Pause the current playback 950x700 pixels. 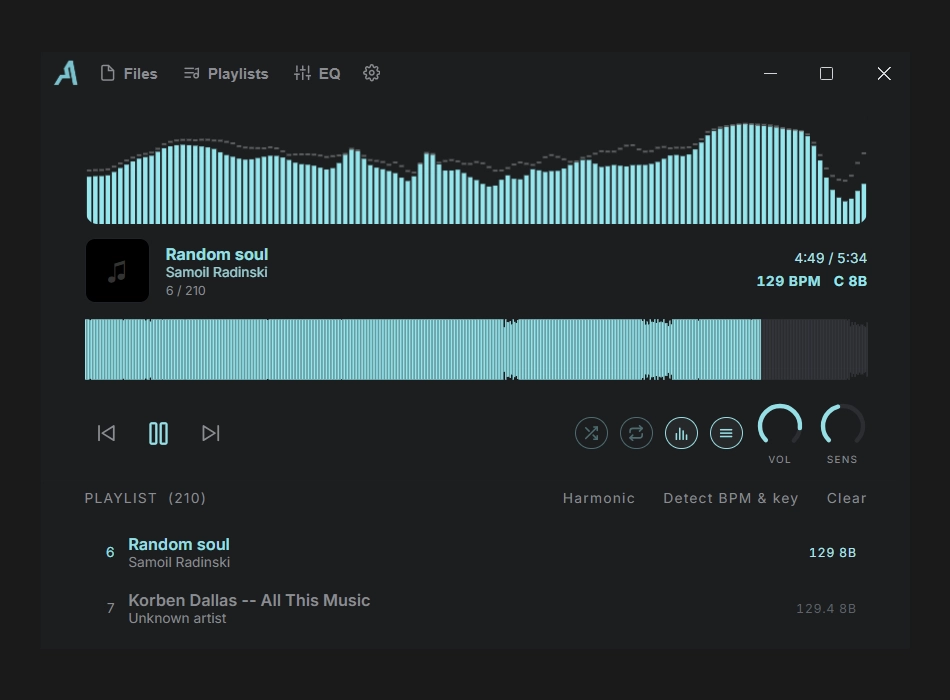(x=158, y=433)
